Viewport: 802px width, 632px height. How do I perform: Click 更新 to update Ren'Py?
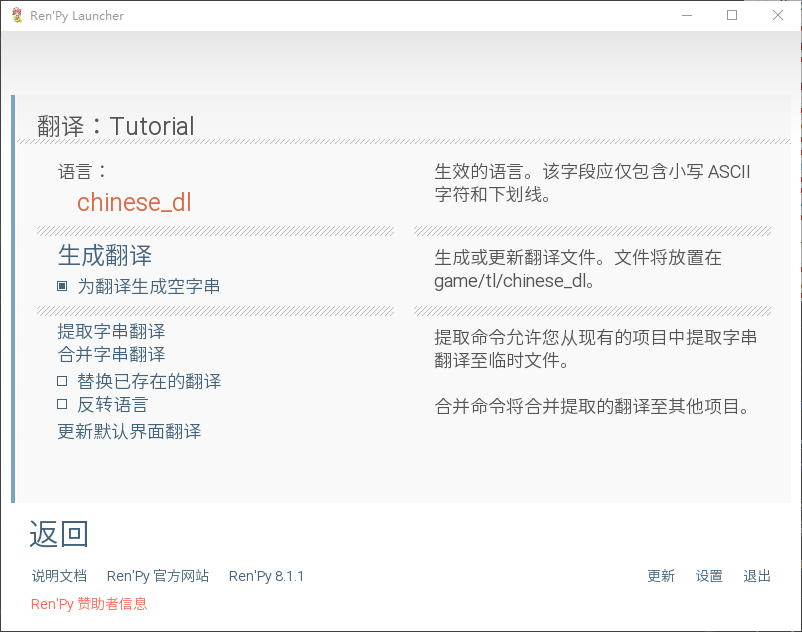tap(661, 576)
